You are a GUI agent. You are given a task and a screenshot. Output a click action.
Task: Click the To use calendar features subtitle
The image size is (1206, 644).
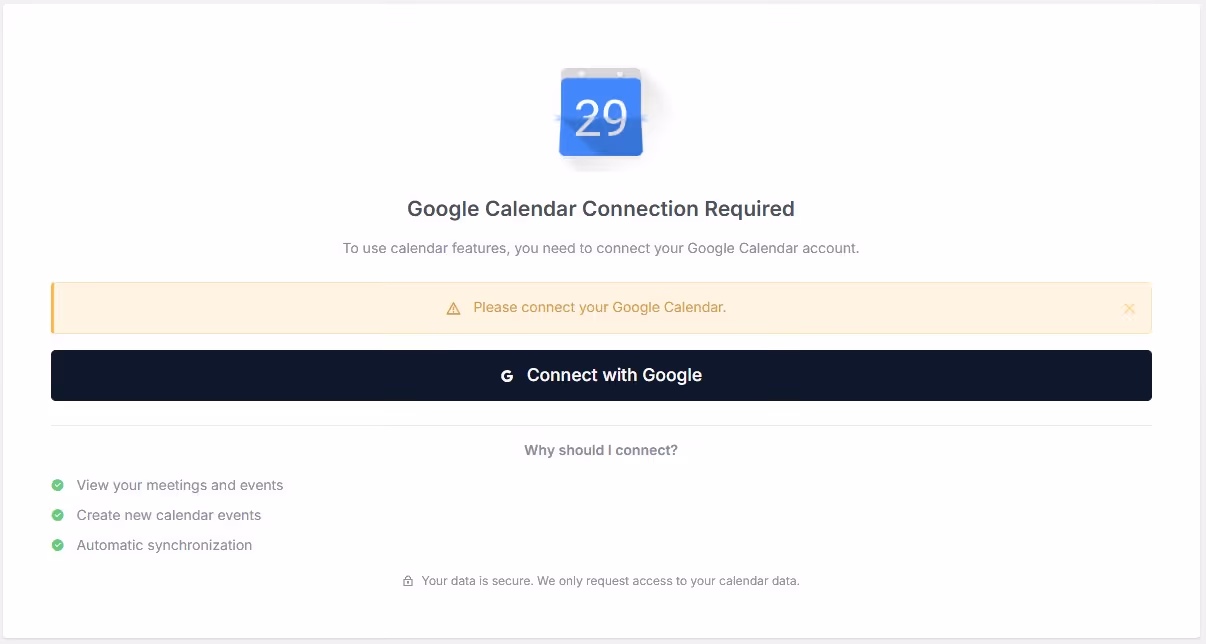point(601,248)
